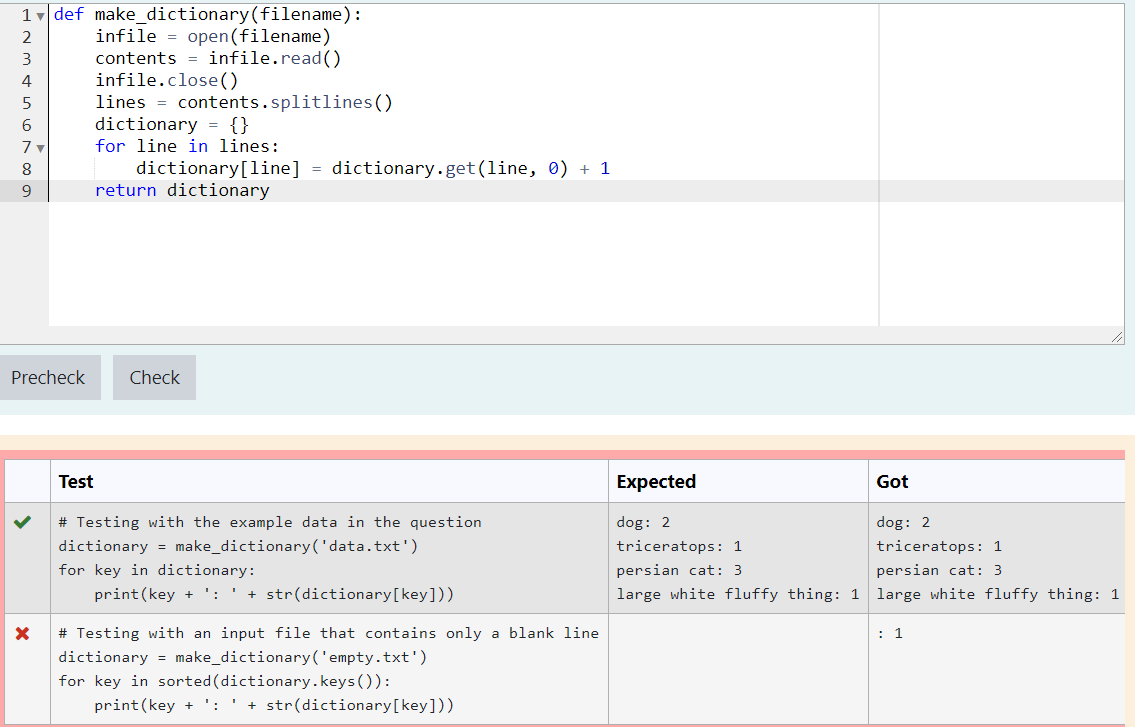
Task: Click 'triceratops: 1' in the Expected column
Action: [x=679, y=546]
